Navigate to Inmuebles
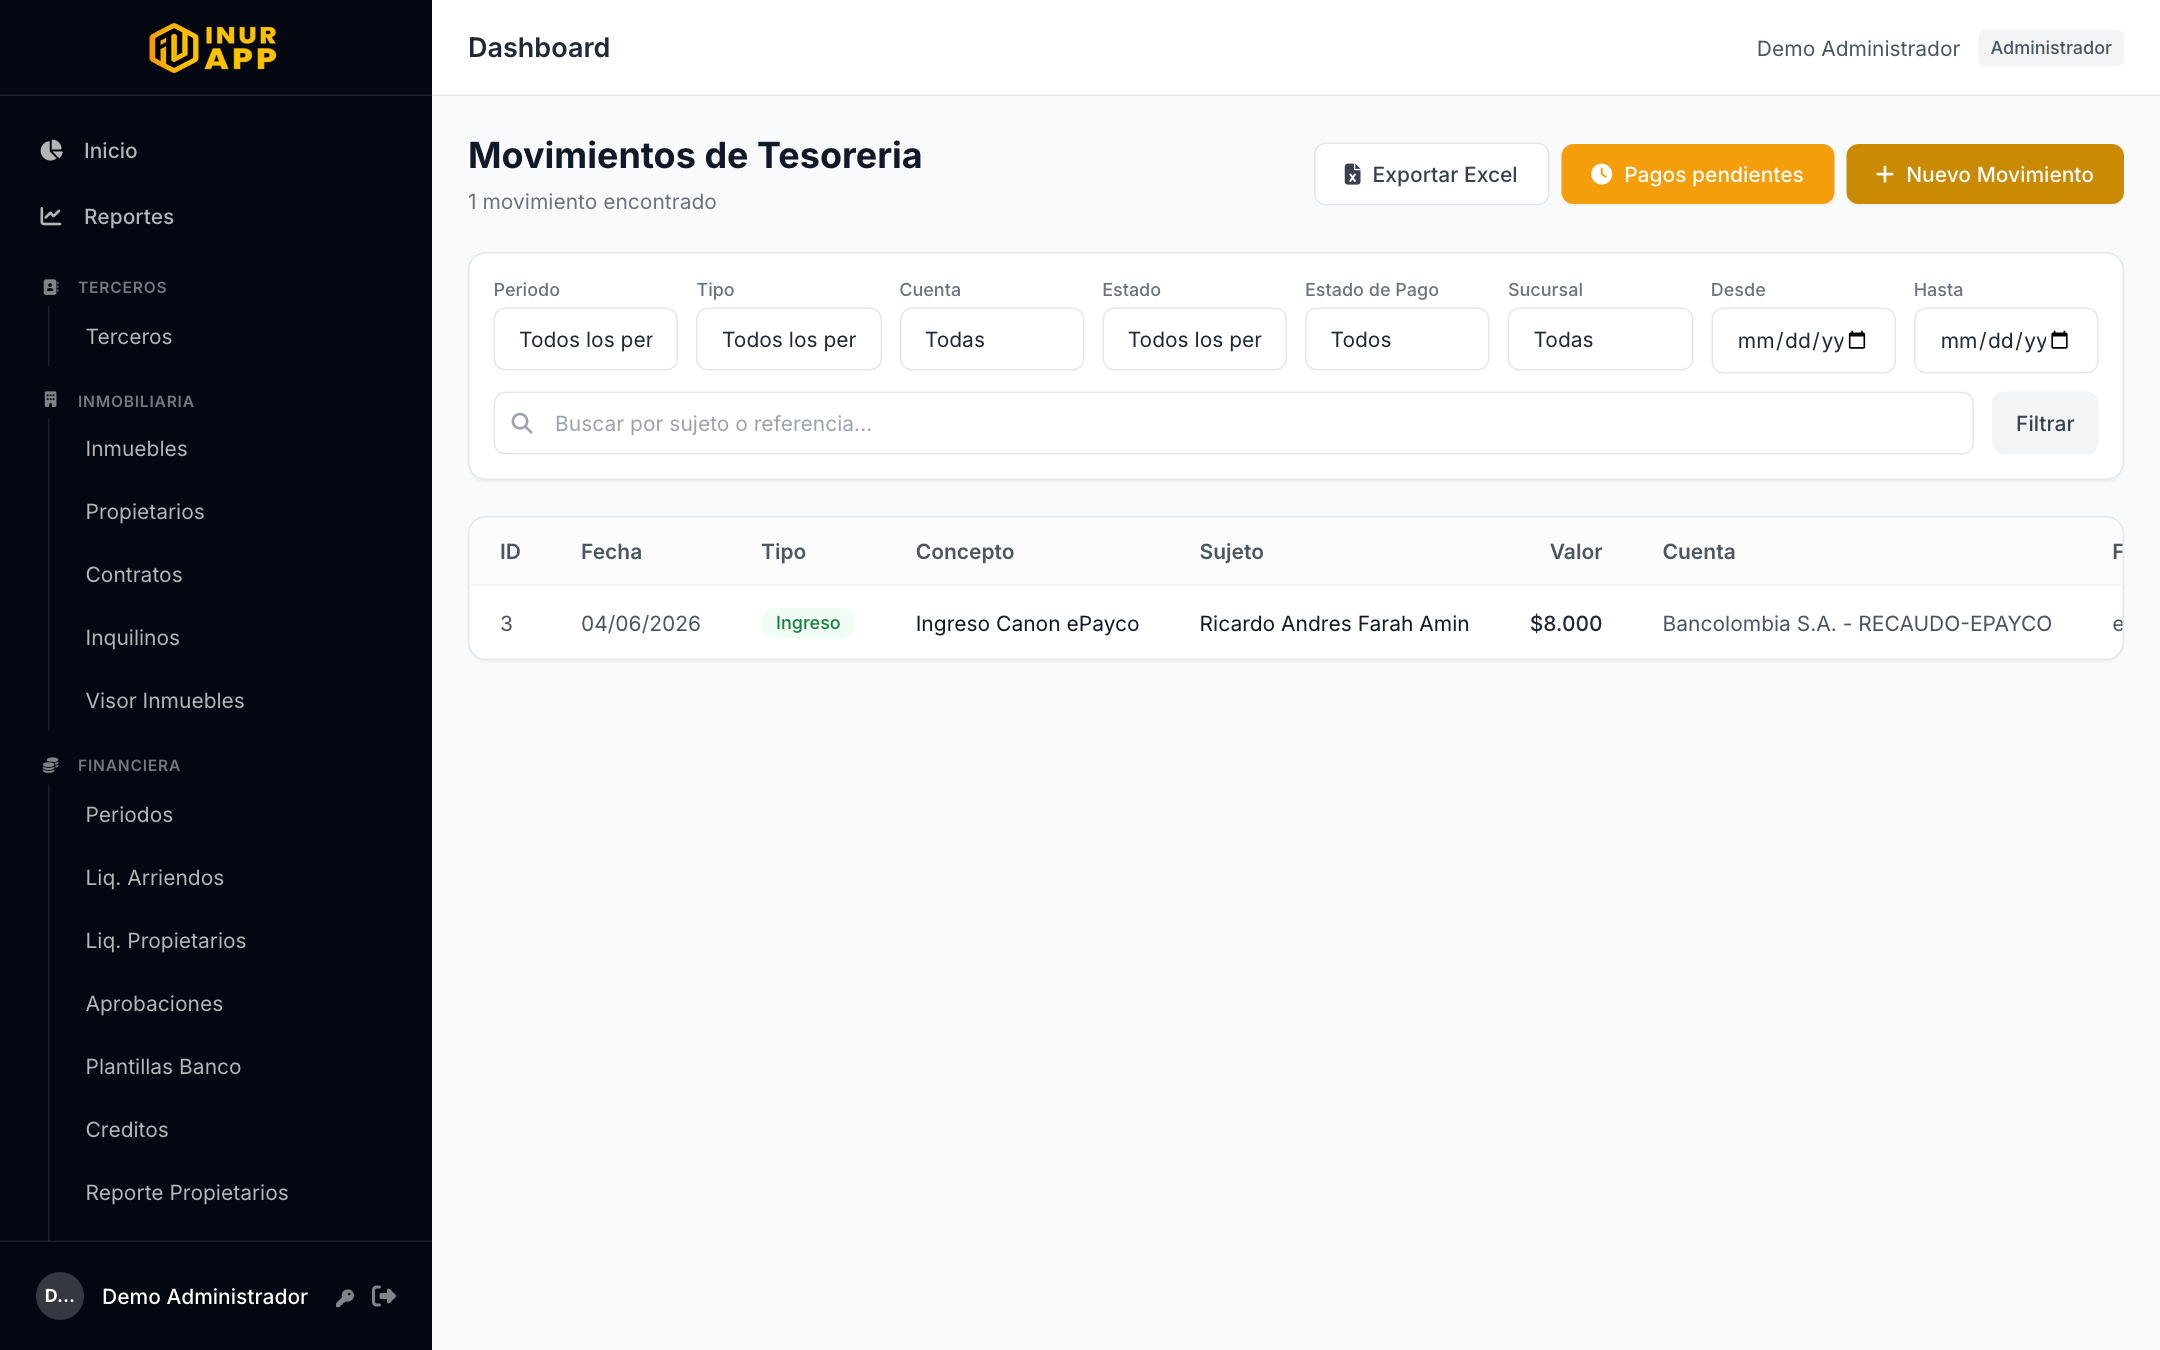2160x1350 pixels. click(x=137, y=449)
